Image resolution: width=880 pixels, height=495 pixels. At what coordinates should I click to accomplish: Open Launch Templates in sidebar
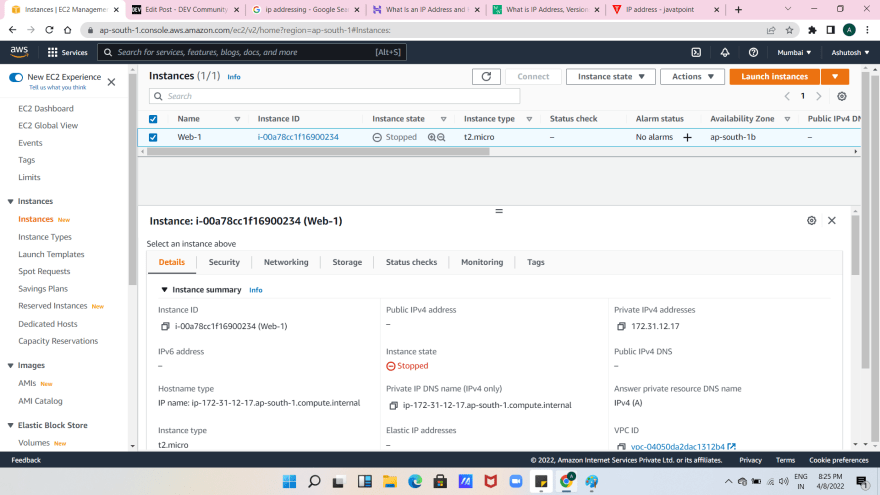tap(51, 254)
